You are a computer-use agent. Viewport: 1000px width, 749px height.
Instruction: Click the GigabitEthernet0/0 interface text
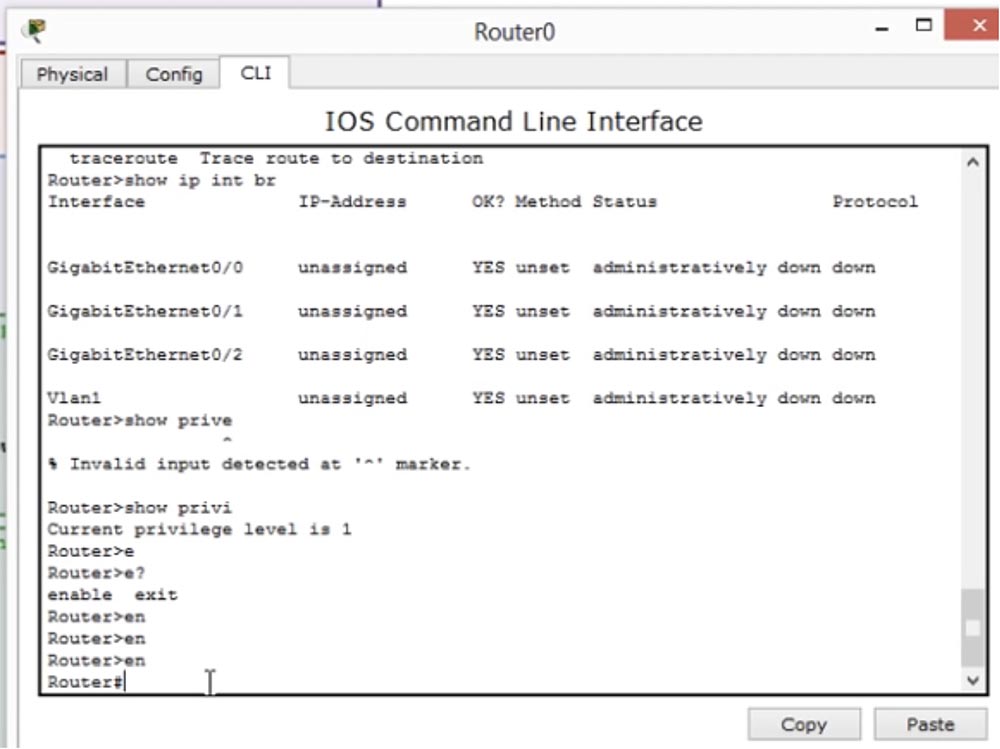click(x=145, y=267)
